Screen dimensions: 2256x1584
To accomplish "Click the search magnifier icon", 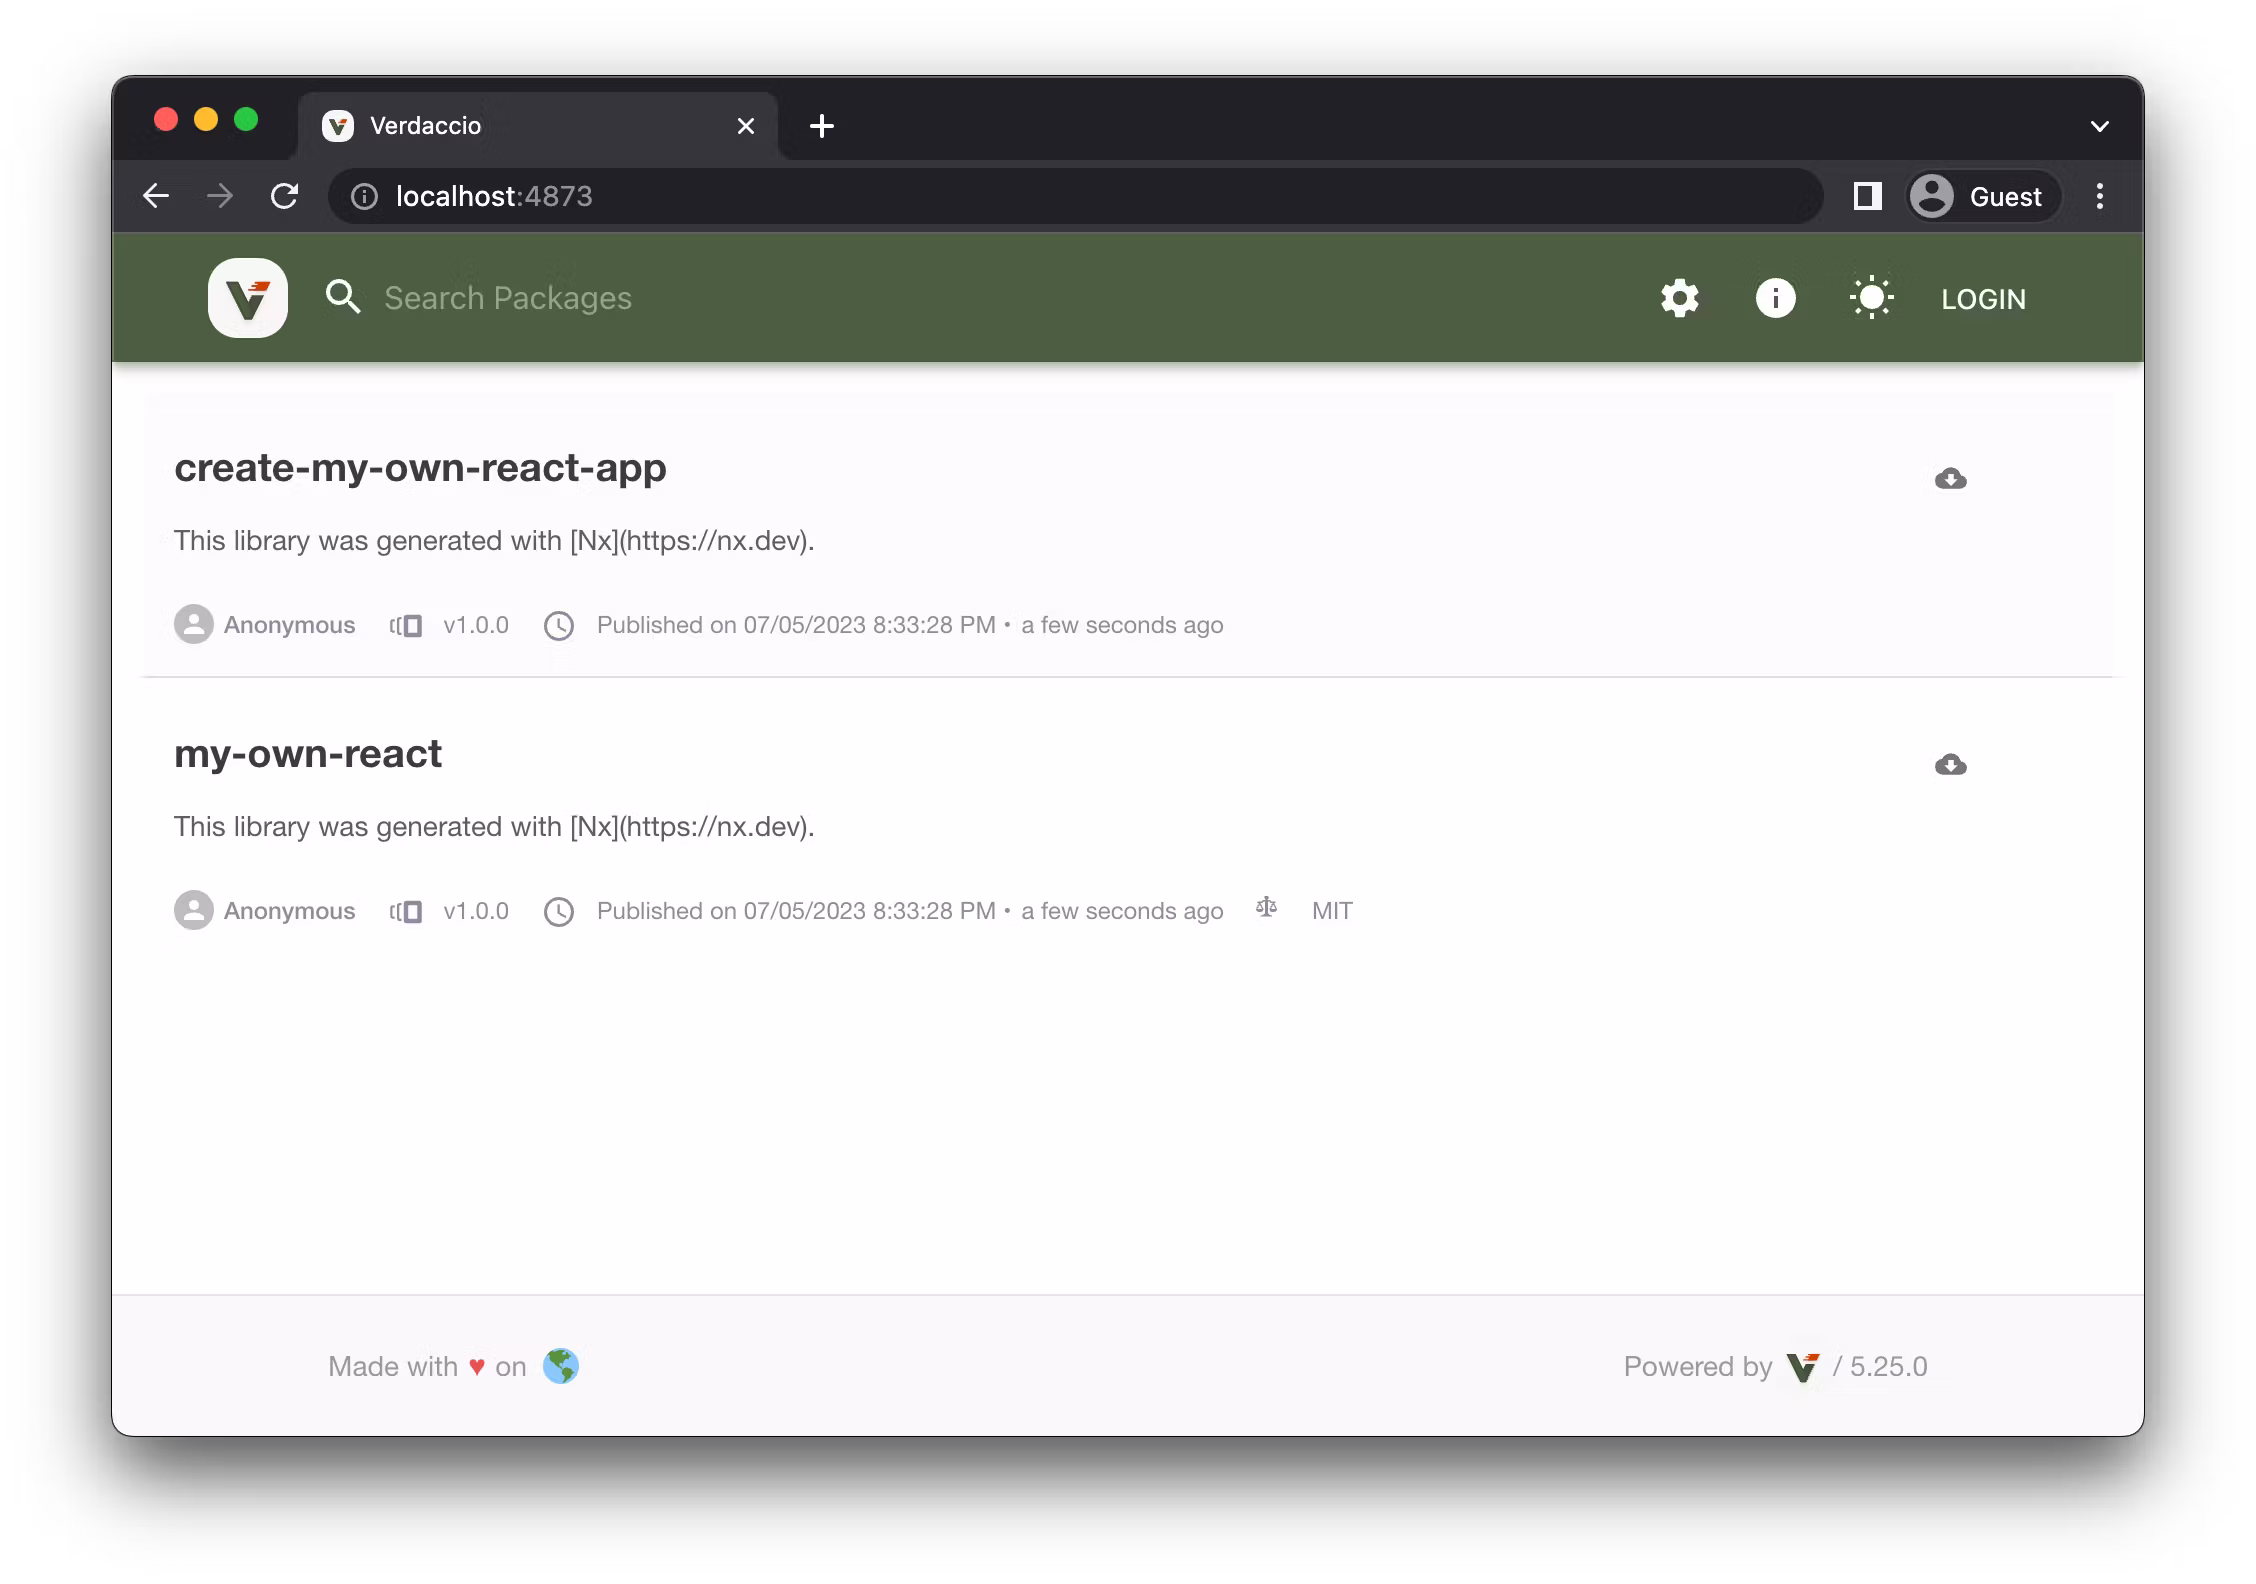I will (x=343, y=298).
